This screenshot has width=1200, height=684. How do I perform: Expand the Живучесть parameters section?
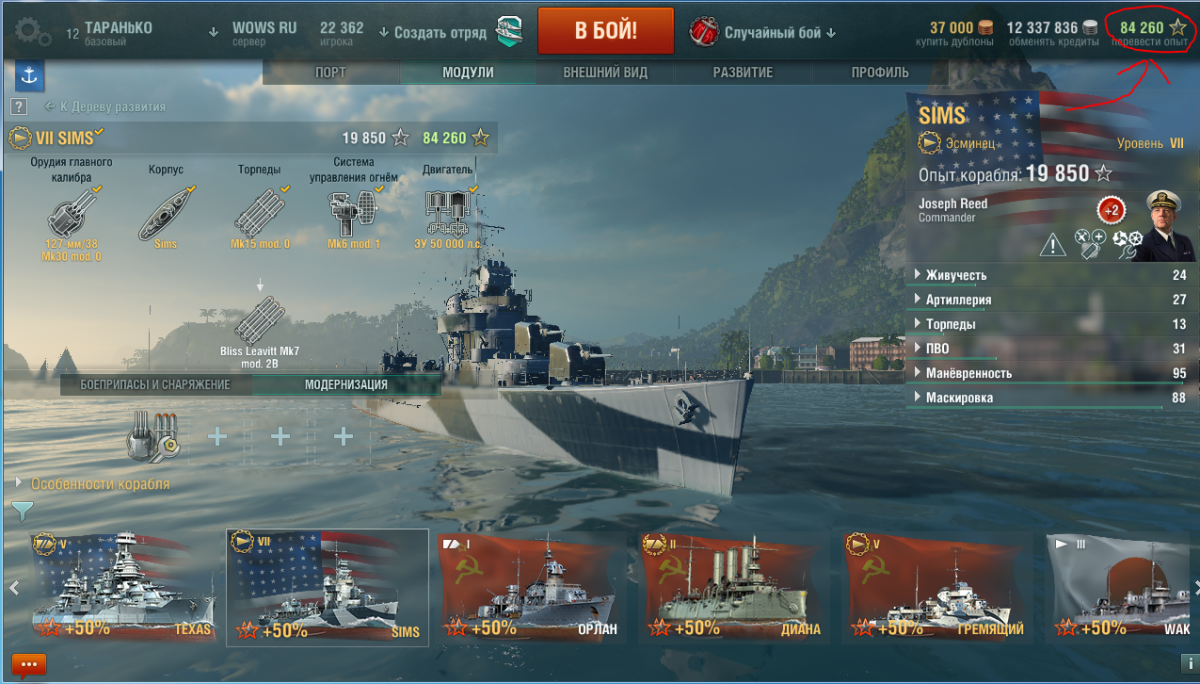pos(1052,275)
